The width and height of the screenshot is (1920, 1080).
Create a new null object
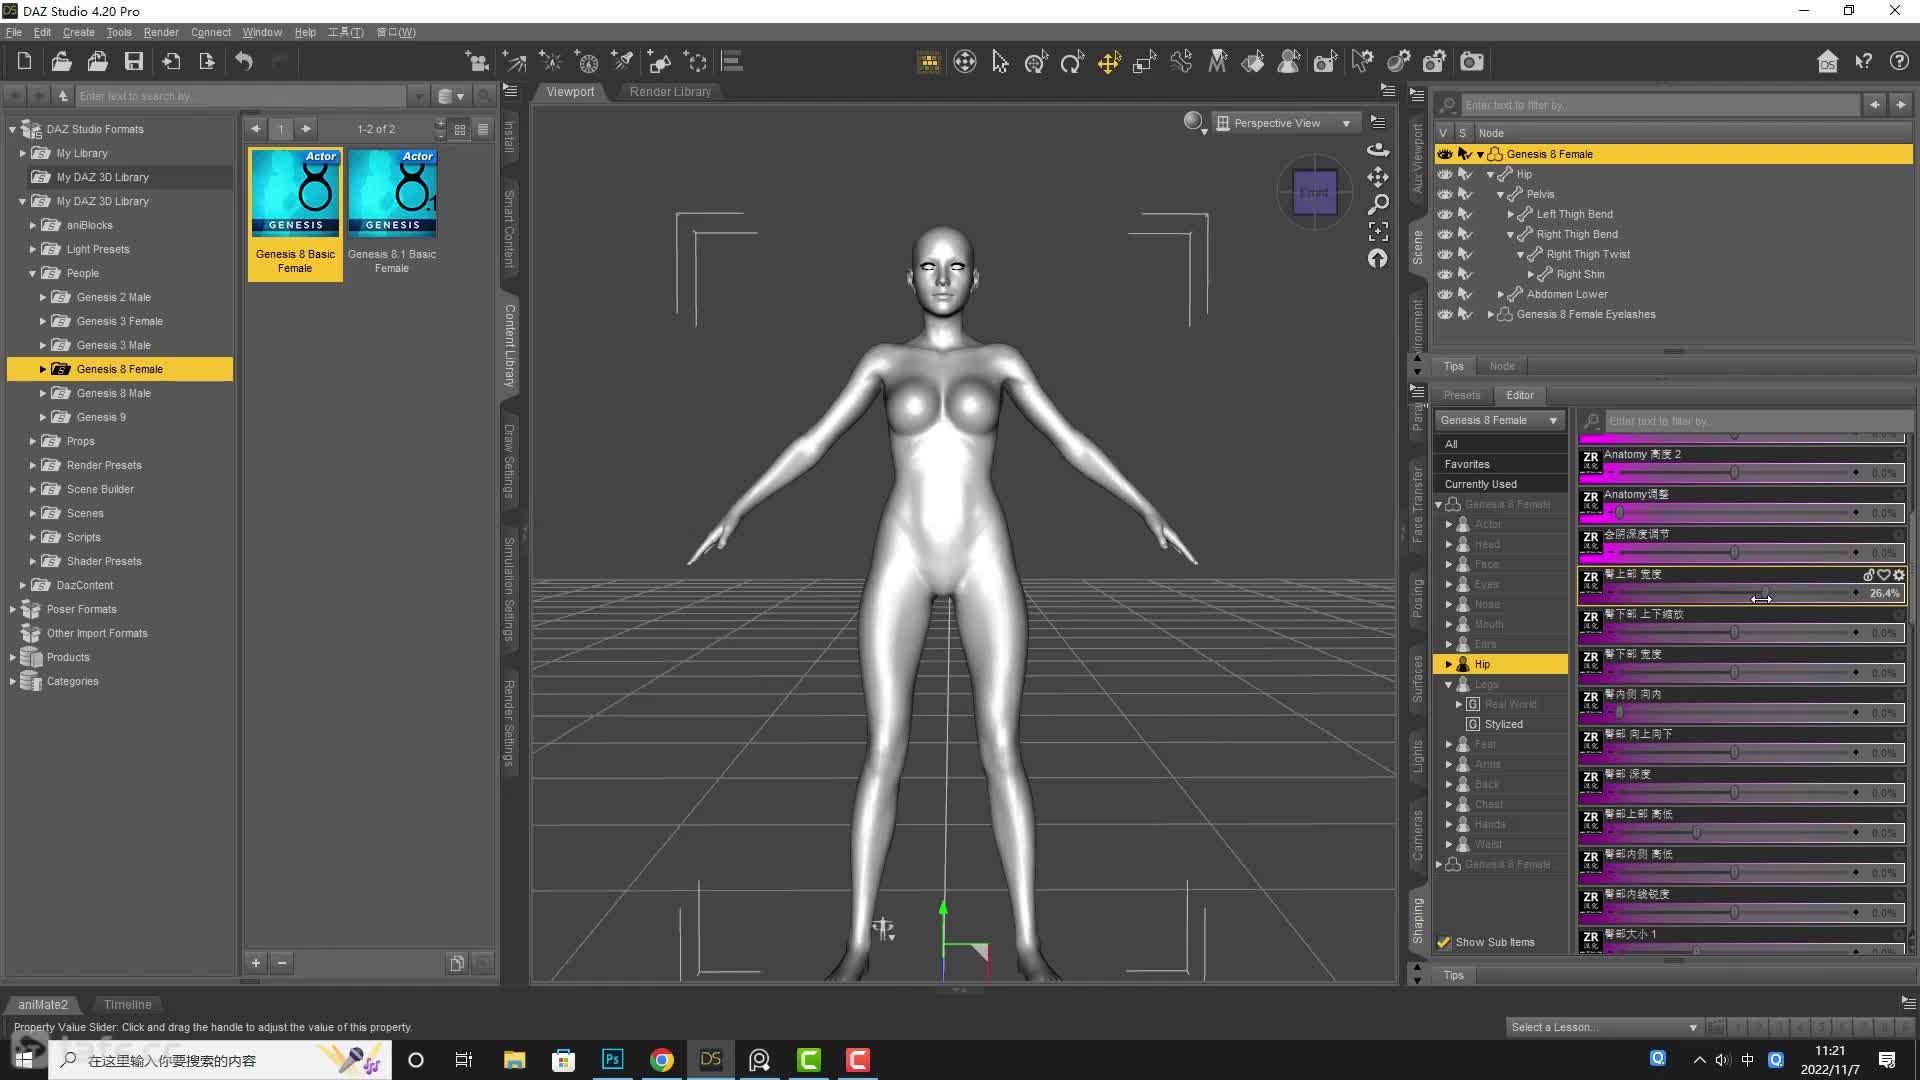[x=696, y=62]
